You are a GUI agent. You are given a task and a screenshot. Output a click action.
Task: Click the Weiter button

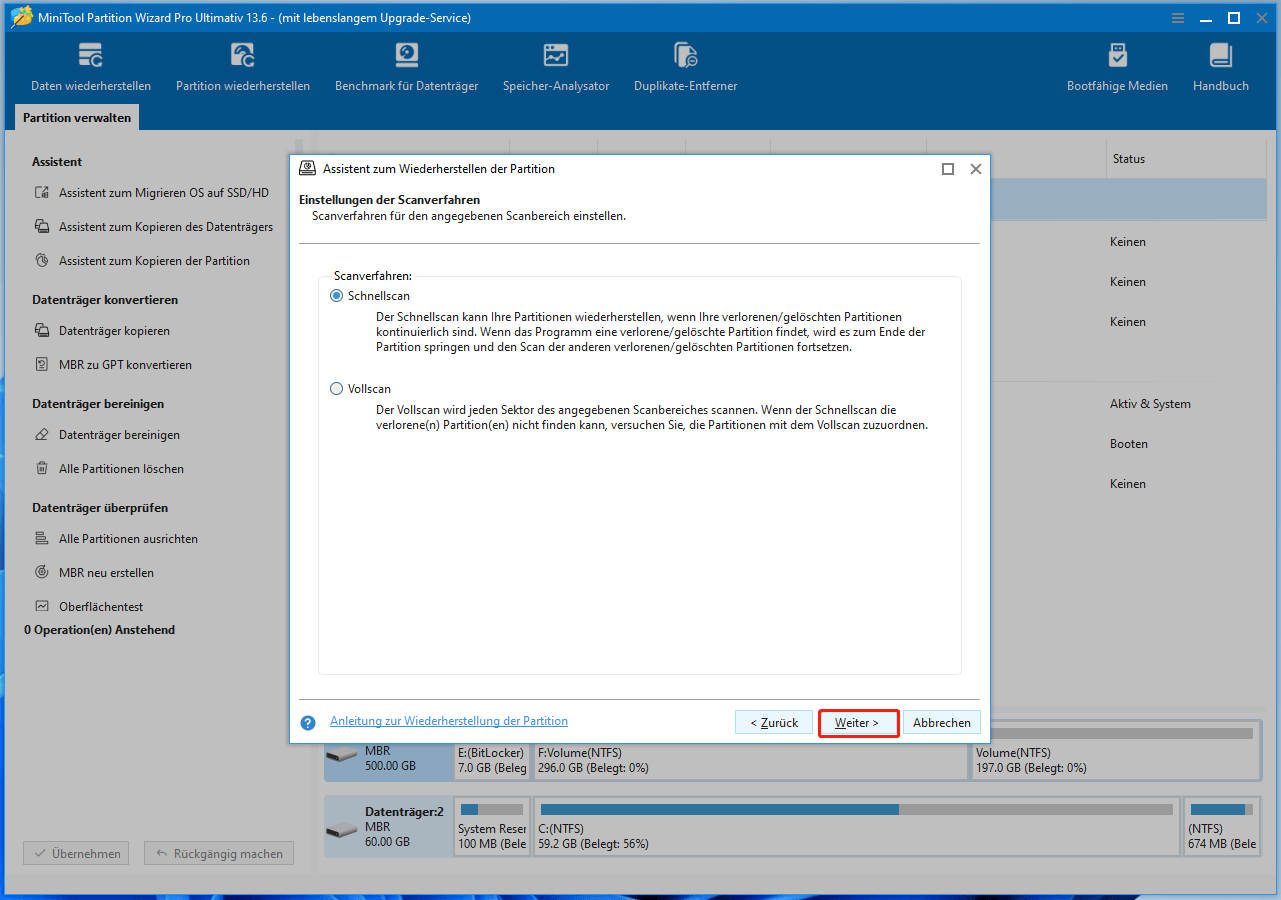(858, 721)
